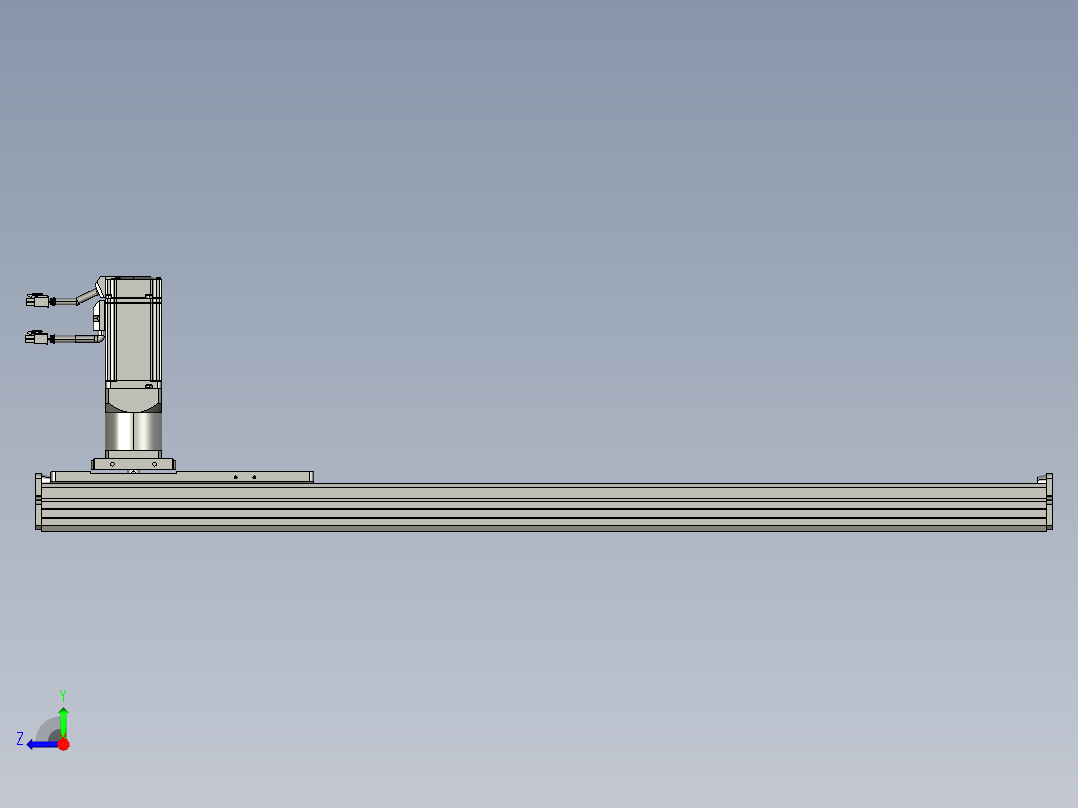Select the motor mounting flange plate
This screenshot has width=1078, height=808.
tap(133, 466)
